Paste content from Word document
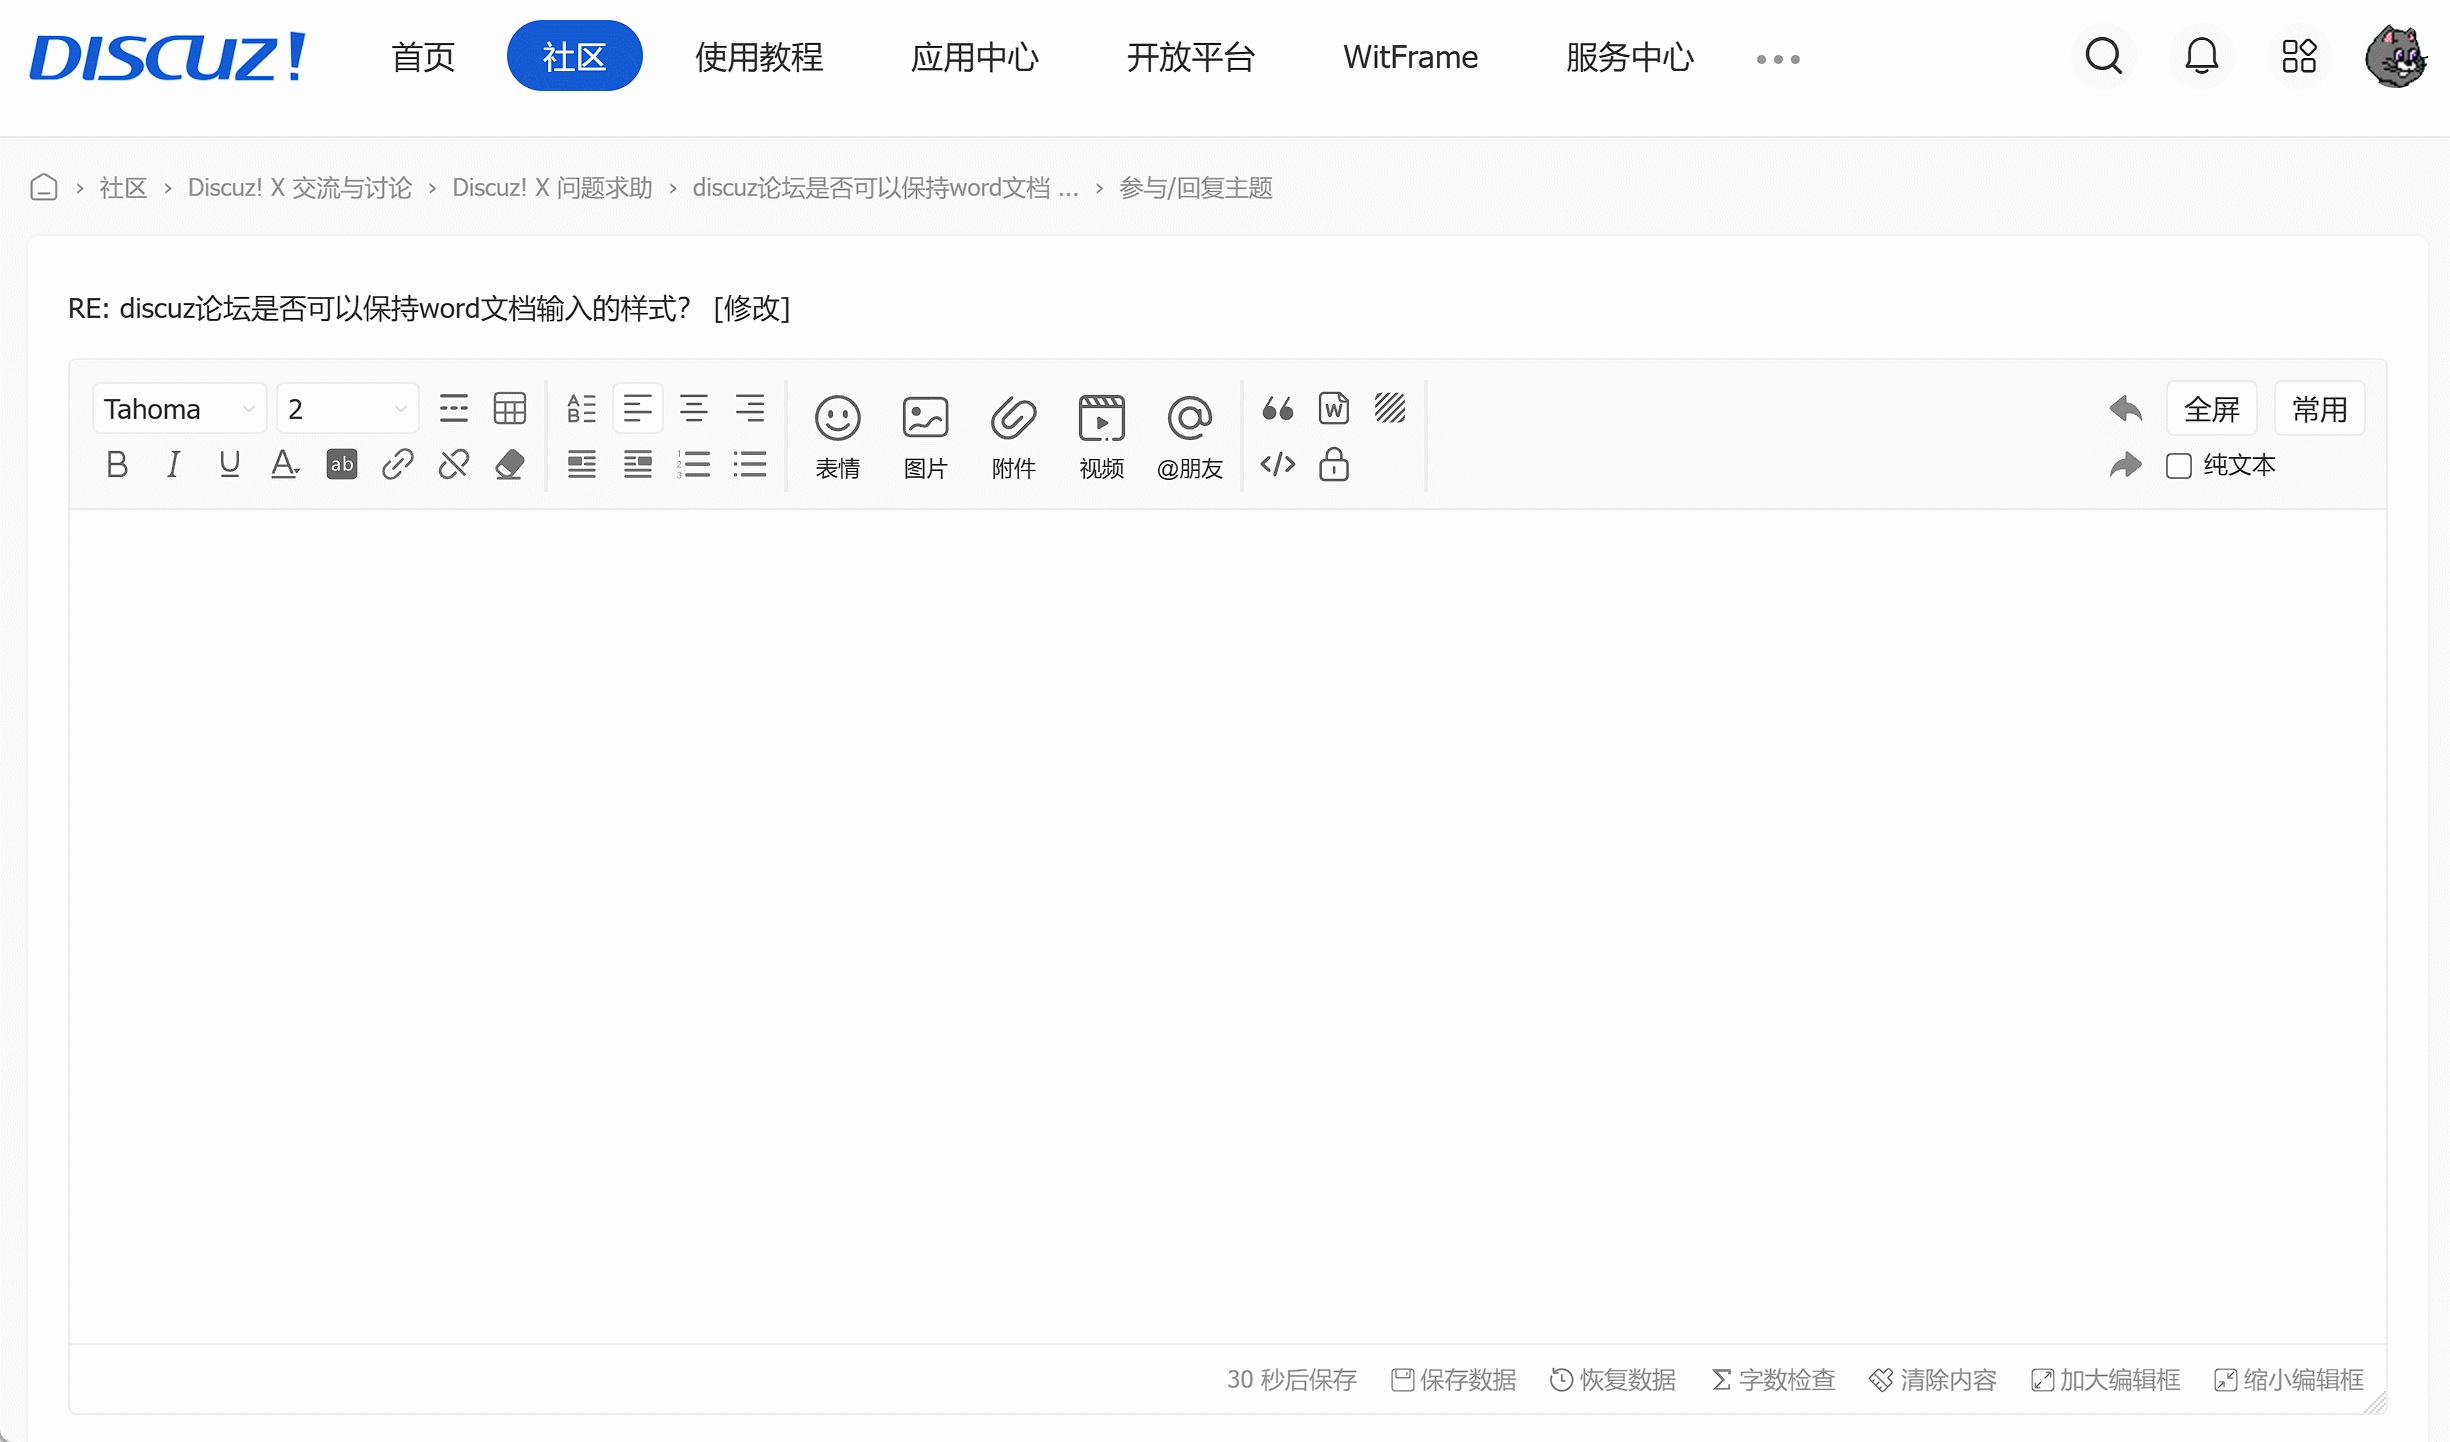This screenshot has height=1442, width=2450. (x=1333, y=409)
